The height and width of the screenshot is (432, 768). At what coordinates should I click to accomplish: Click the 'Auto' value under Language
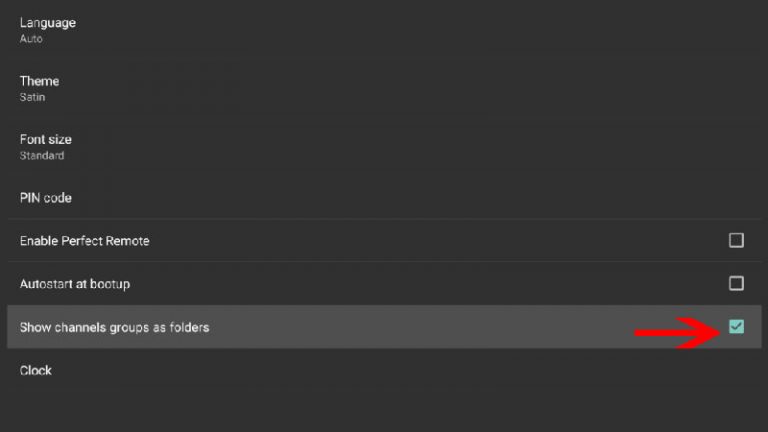click(x=31, y=39)
